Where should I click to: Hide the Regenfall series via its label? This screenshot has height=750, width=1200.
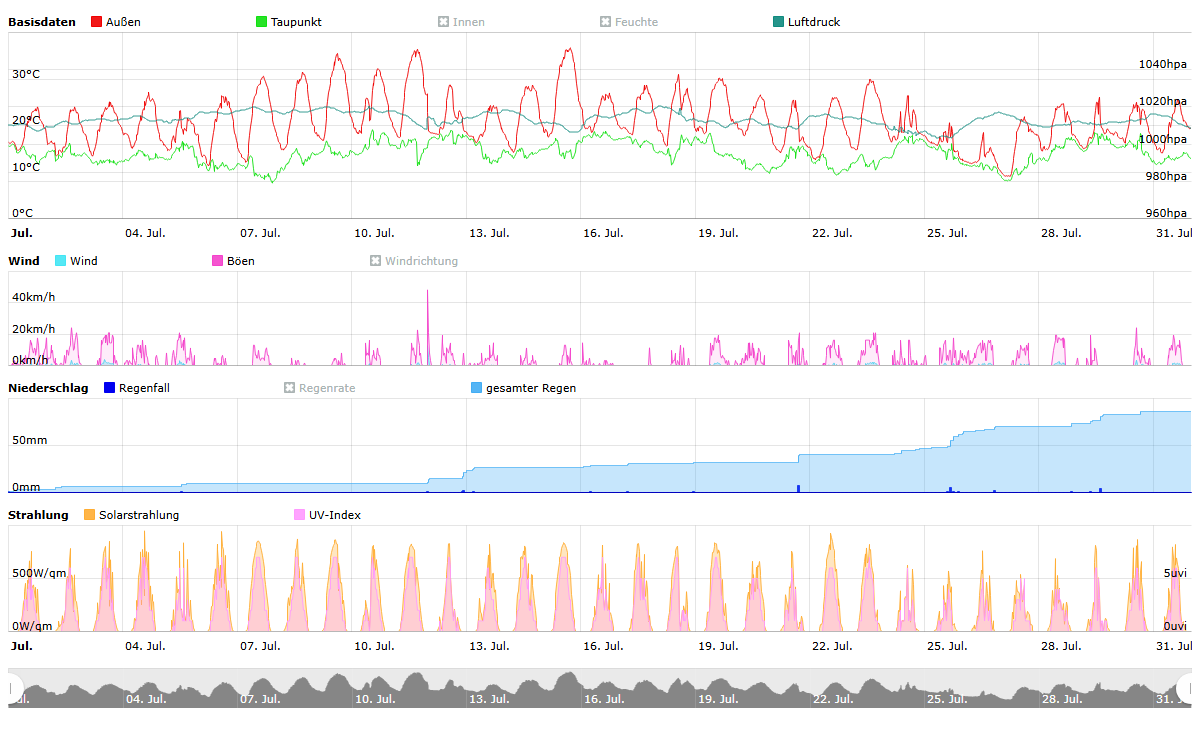click(143, 388)
